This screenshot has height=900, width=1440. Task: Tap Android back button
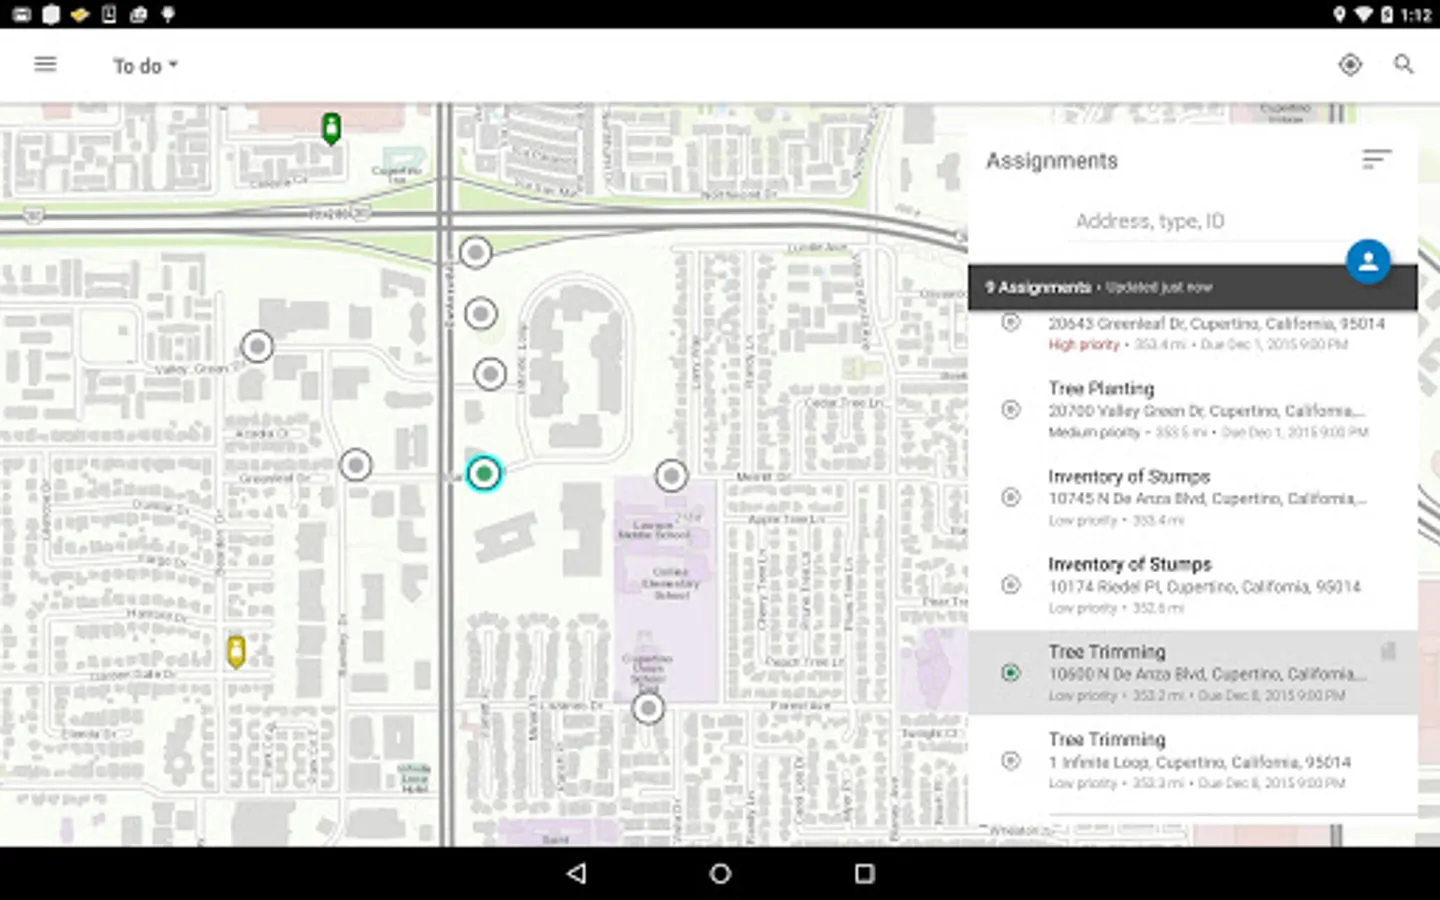click(x=576, y=873)
